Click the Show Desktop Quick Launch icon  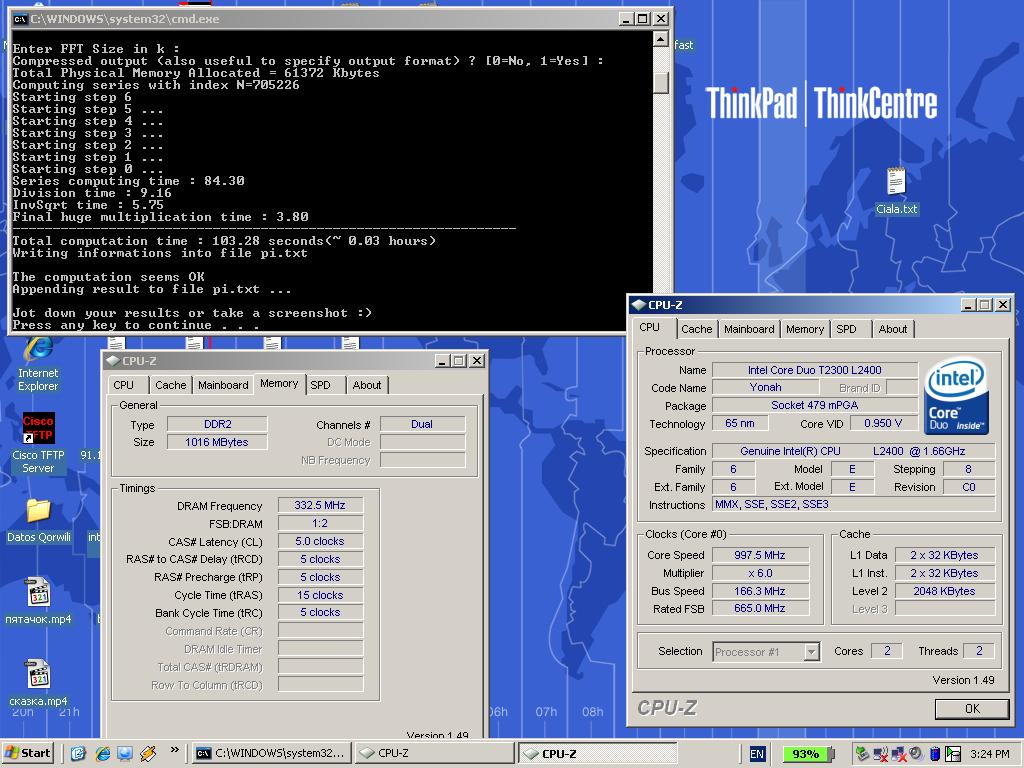coord(125,753)
